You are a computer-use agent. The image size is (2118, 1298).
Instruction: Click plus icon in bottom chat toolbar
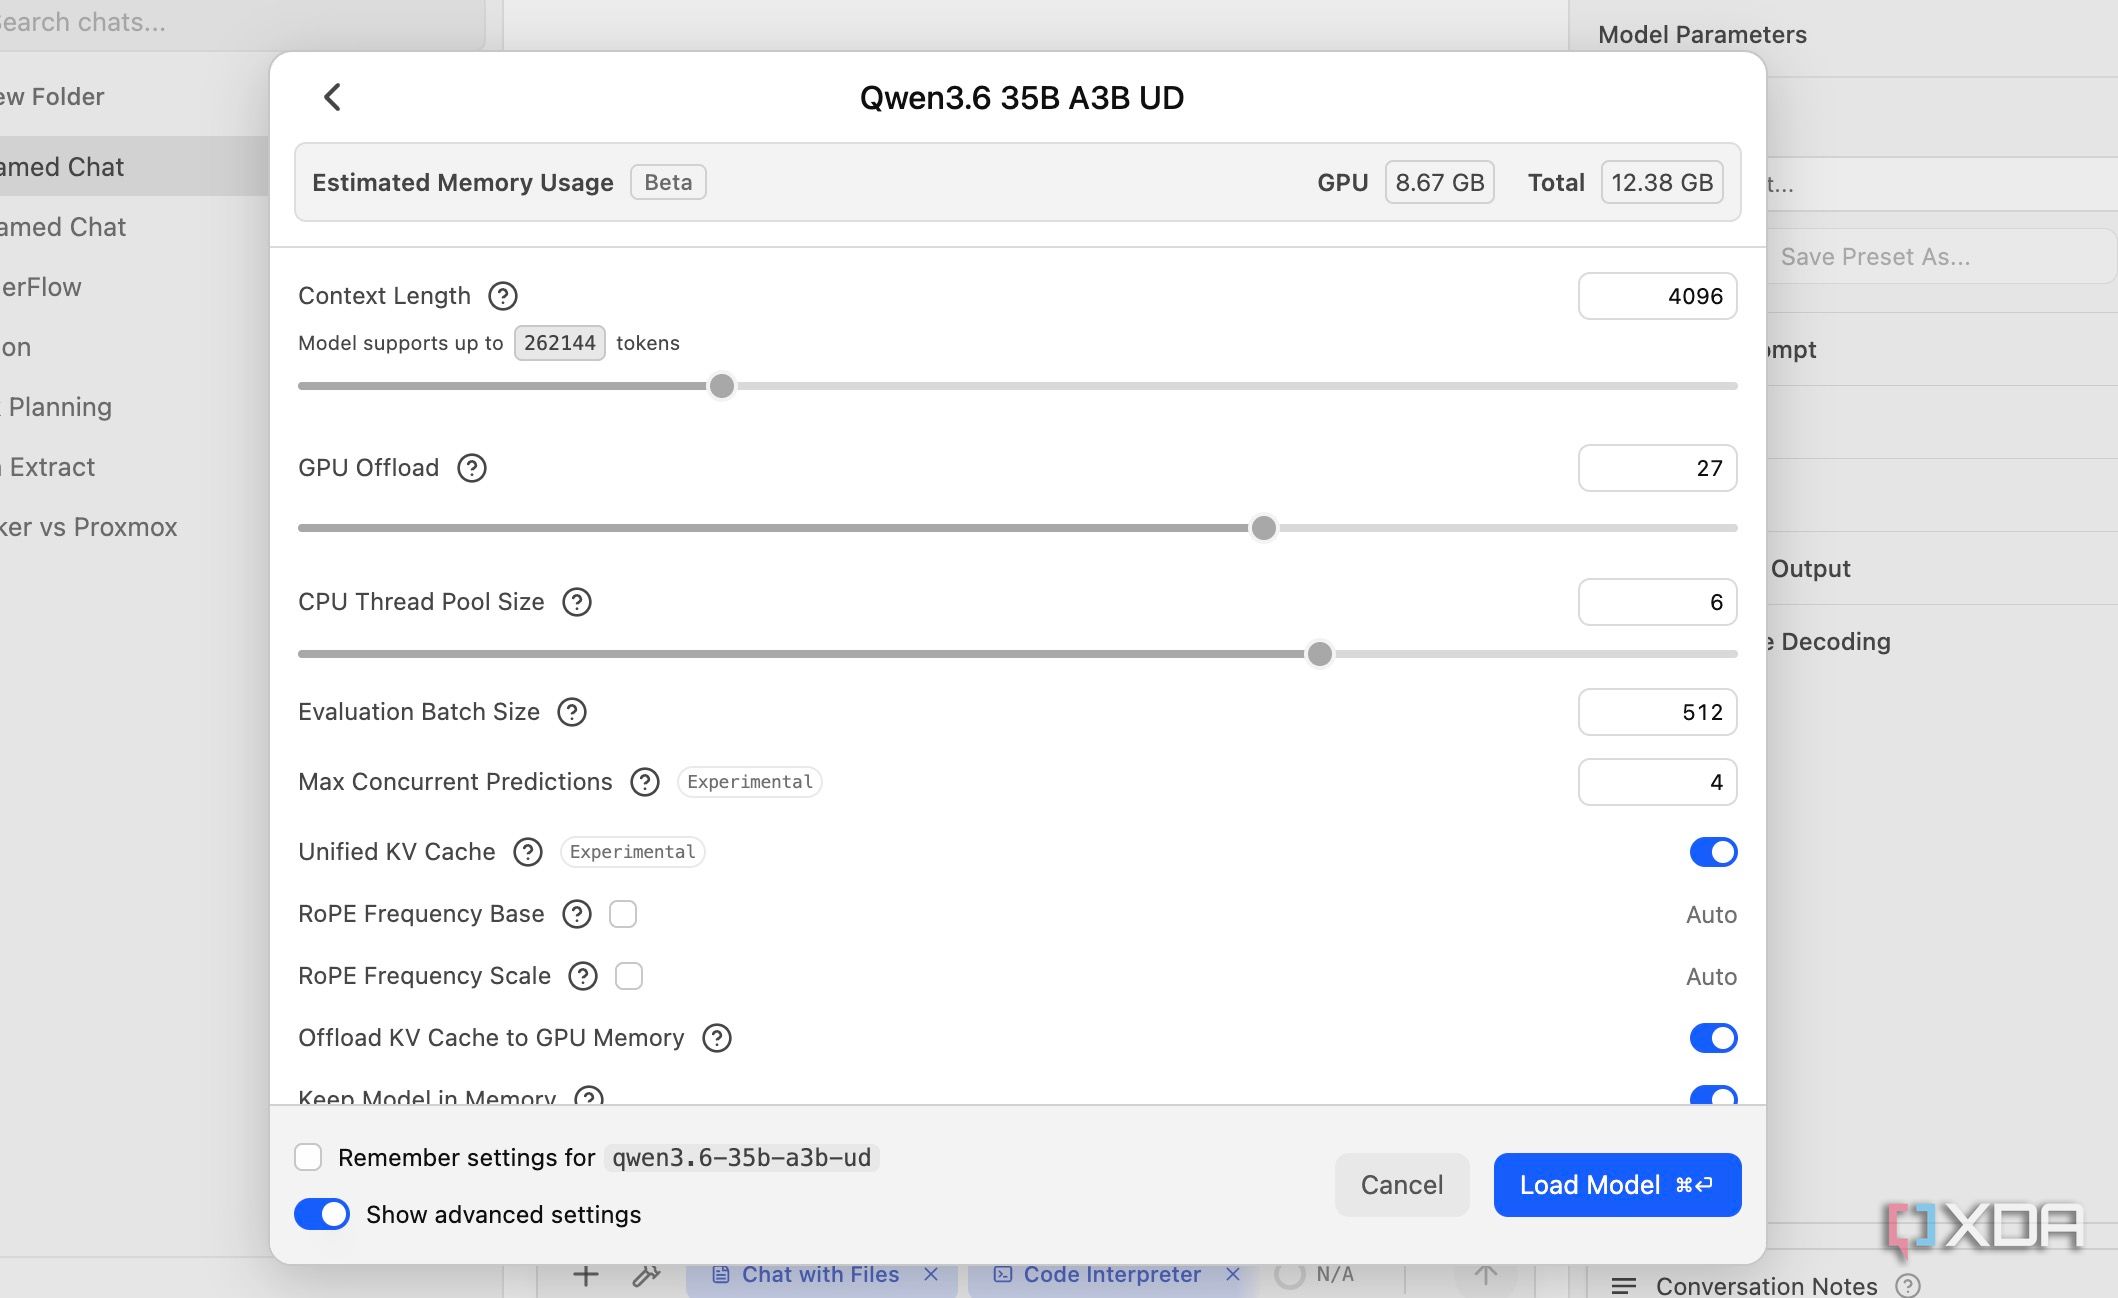click(586, 1275)
